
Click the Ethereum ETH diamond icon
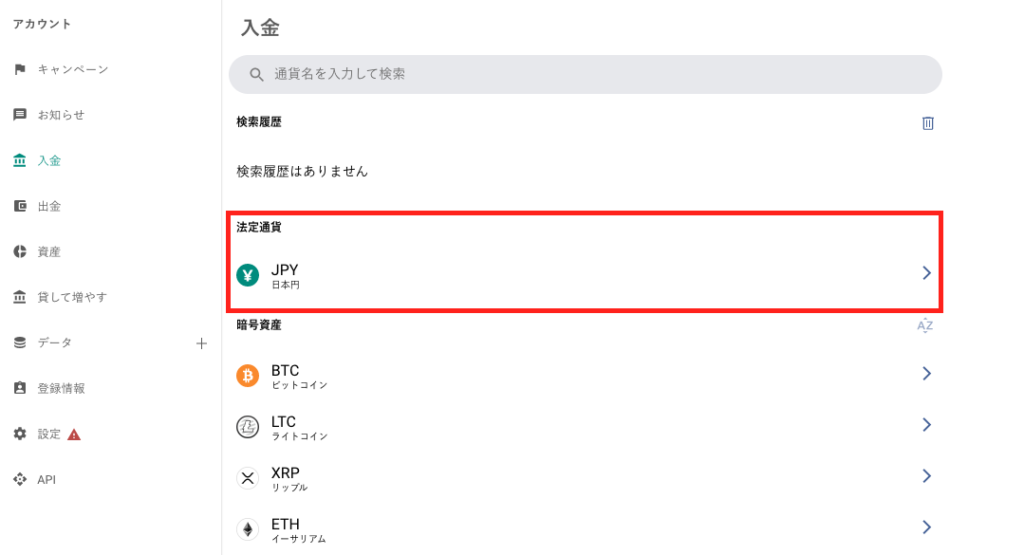coord(248,529)
